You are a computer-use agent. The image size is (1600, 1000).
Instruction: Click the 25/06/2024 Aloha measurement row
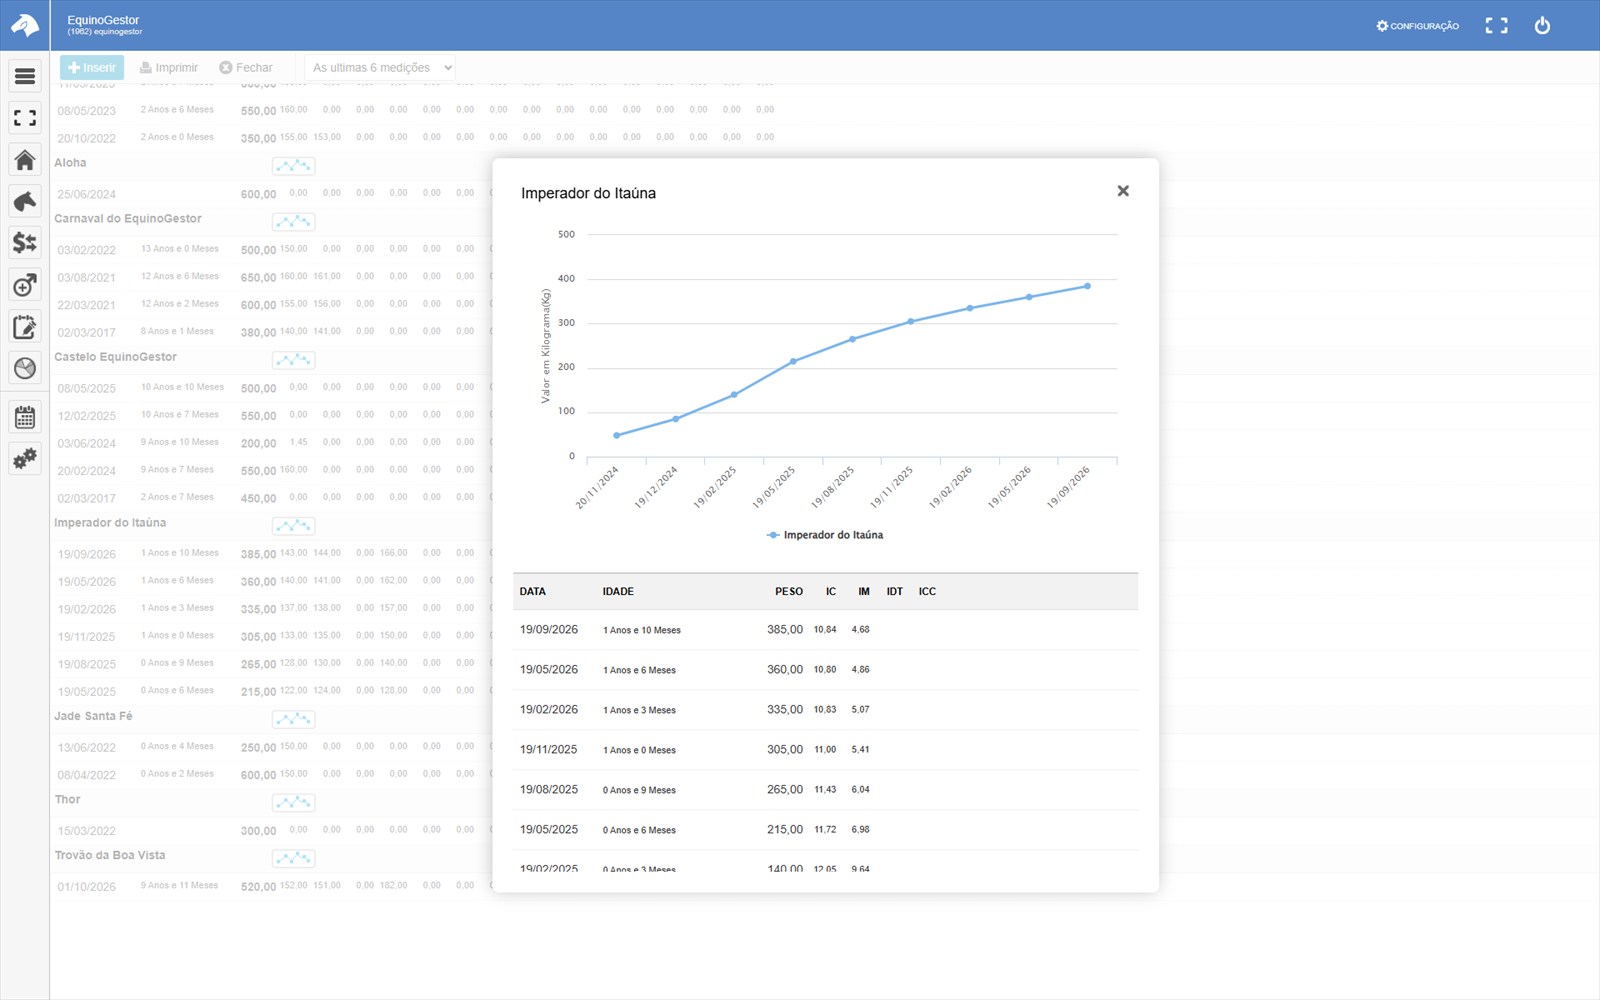[270, 194]
